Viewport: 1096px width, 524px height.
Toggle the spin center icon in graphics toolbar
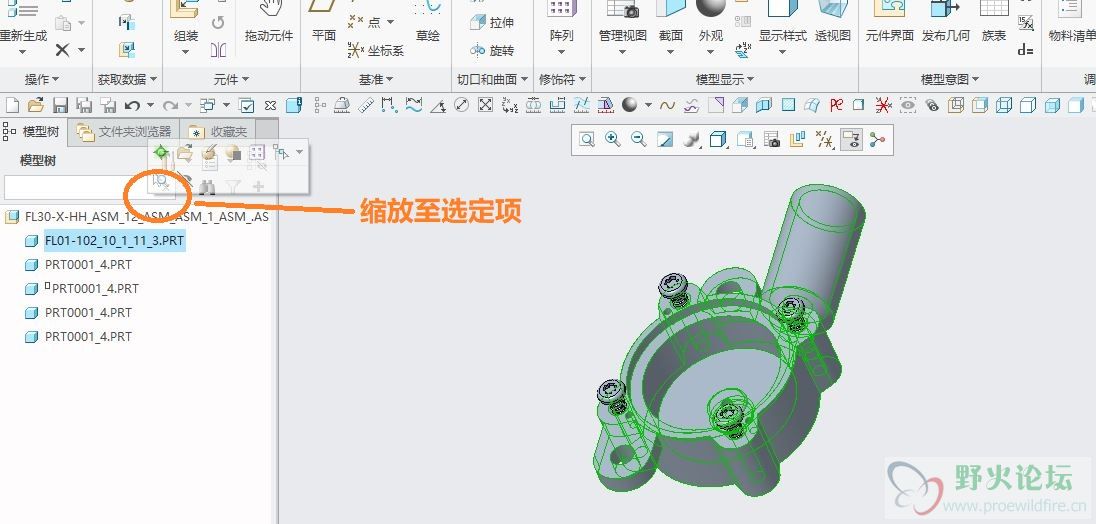click(x=877, y=140)
